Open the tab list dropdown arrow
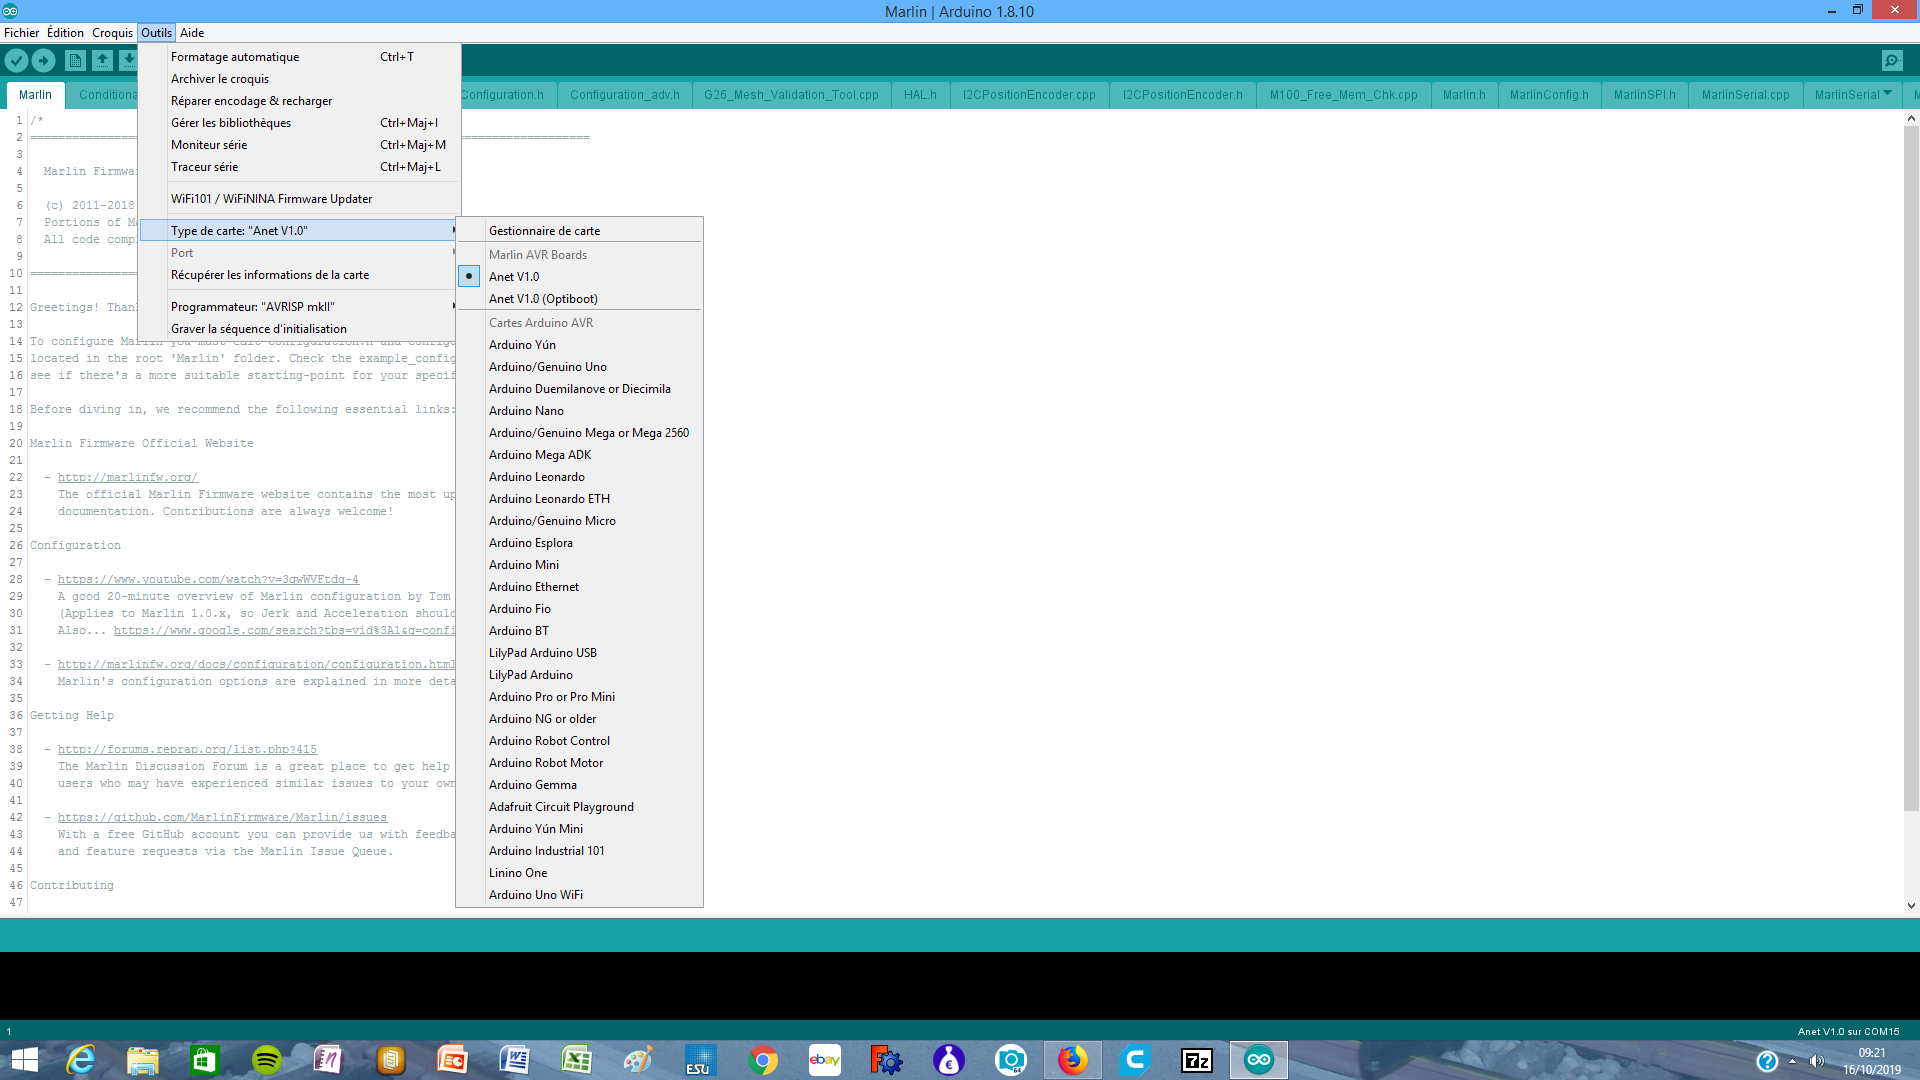Screen dimensions: 1920x1080 [x=1887, y=93]
